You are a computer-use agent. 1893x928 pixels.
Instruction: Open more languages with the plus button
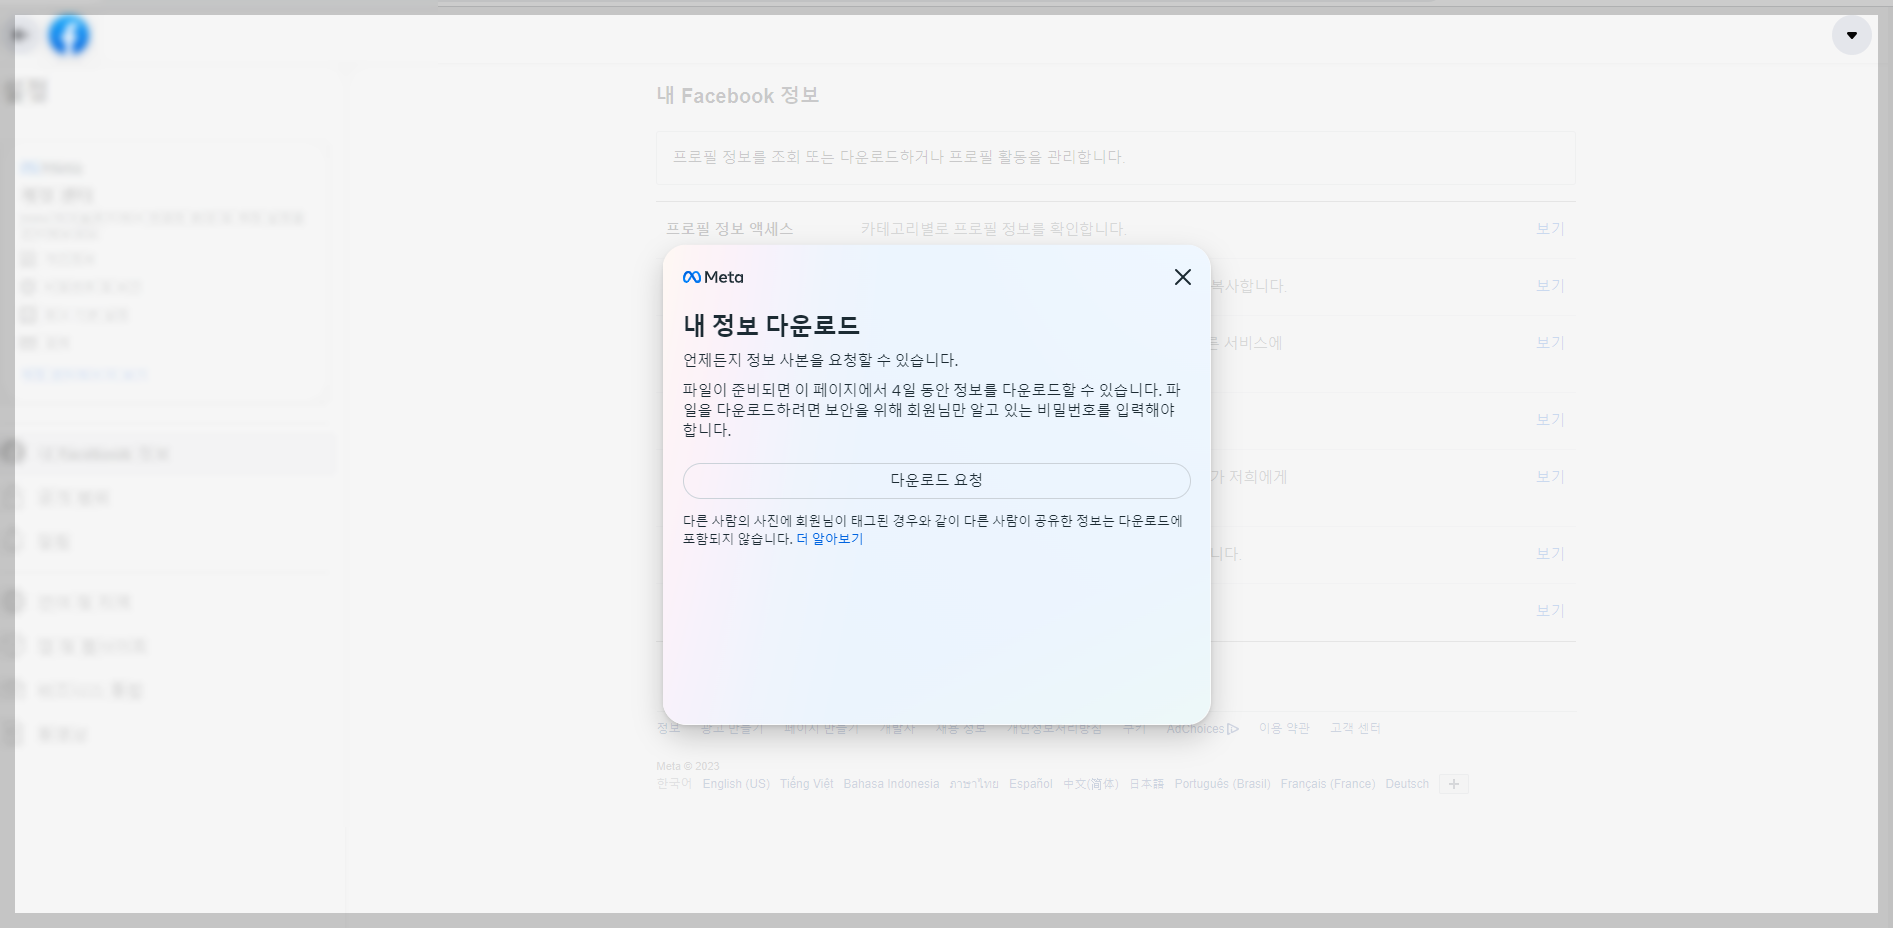click(1454, 784)
